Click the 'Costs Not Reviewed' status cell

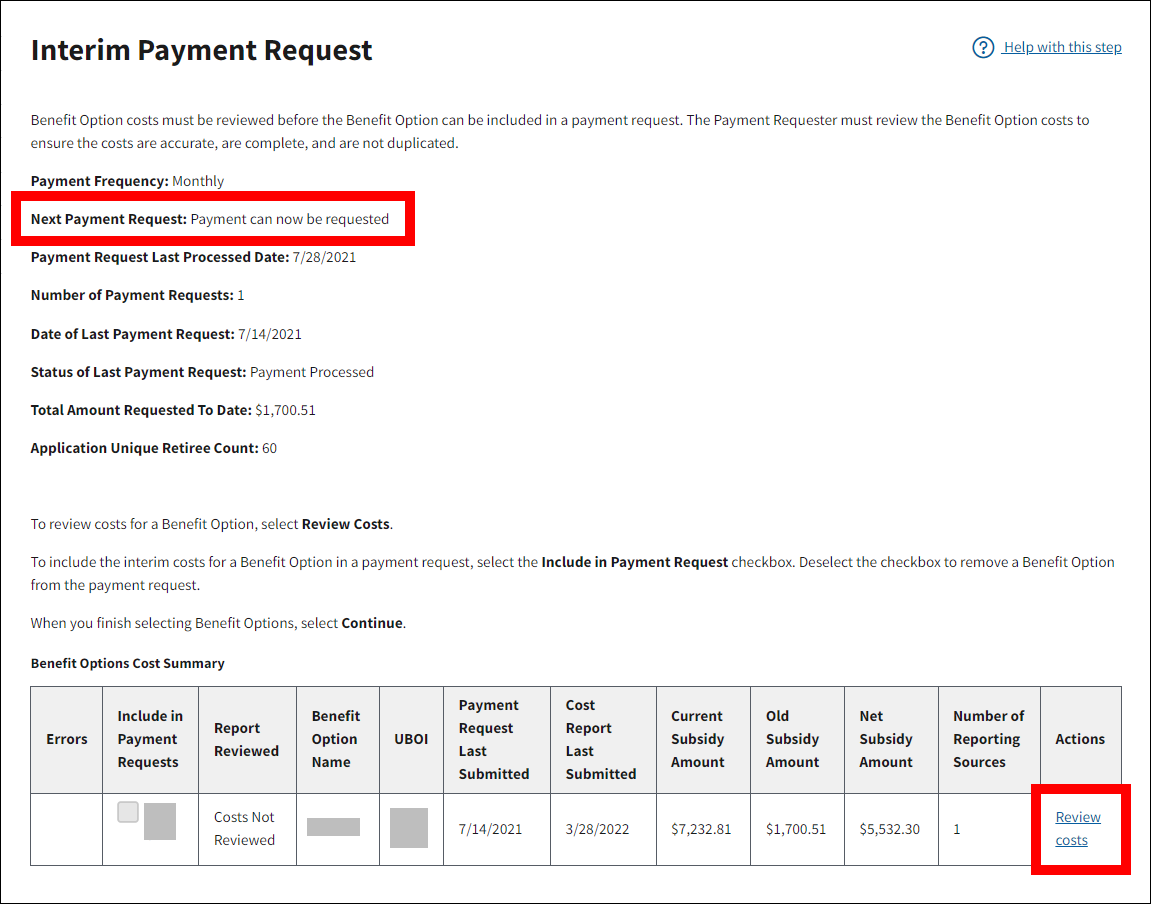244,828
